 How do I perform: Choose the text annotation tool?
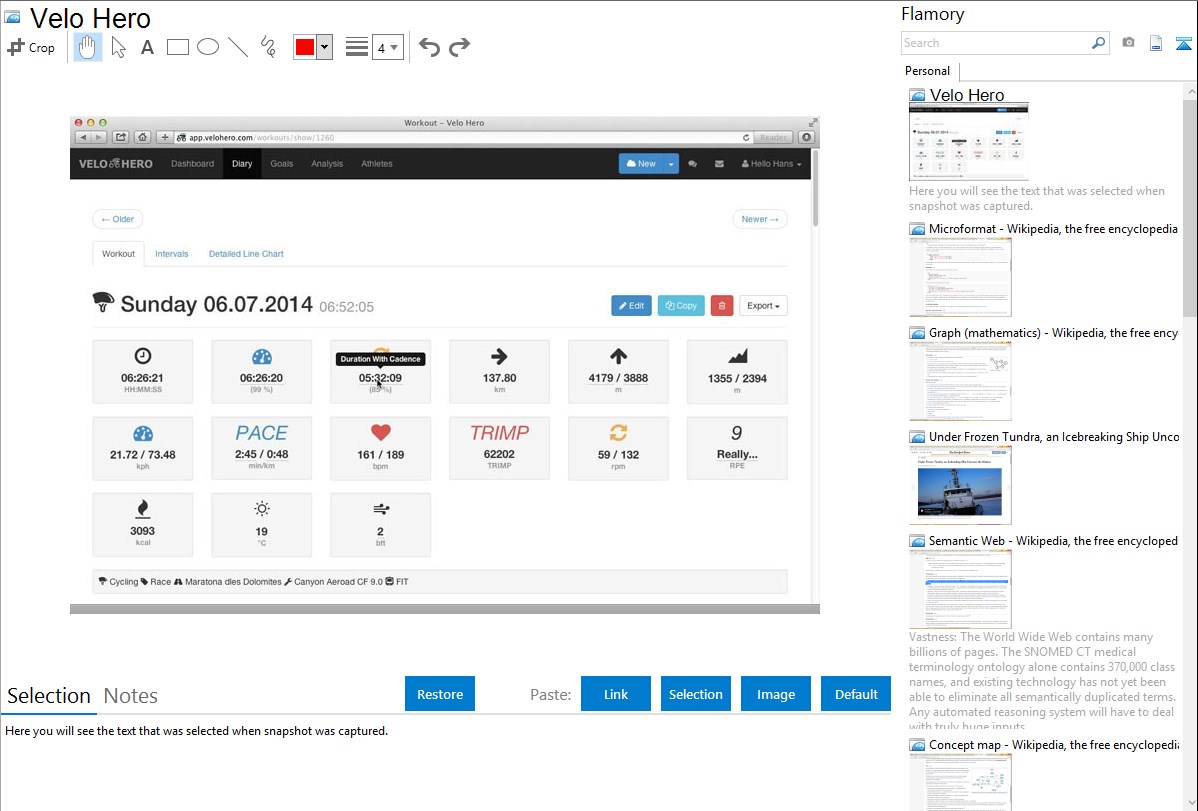pyautogui.click(x=147, y=47)
